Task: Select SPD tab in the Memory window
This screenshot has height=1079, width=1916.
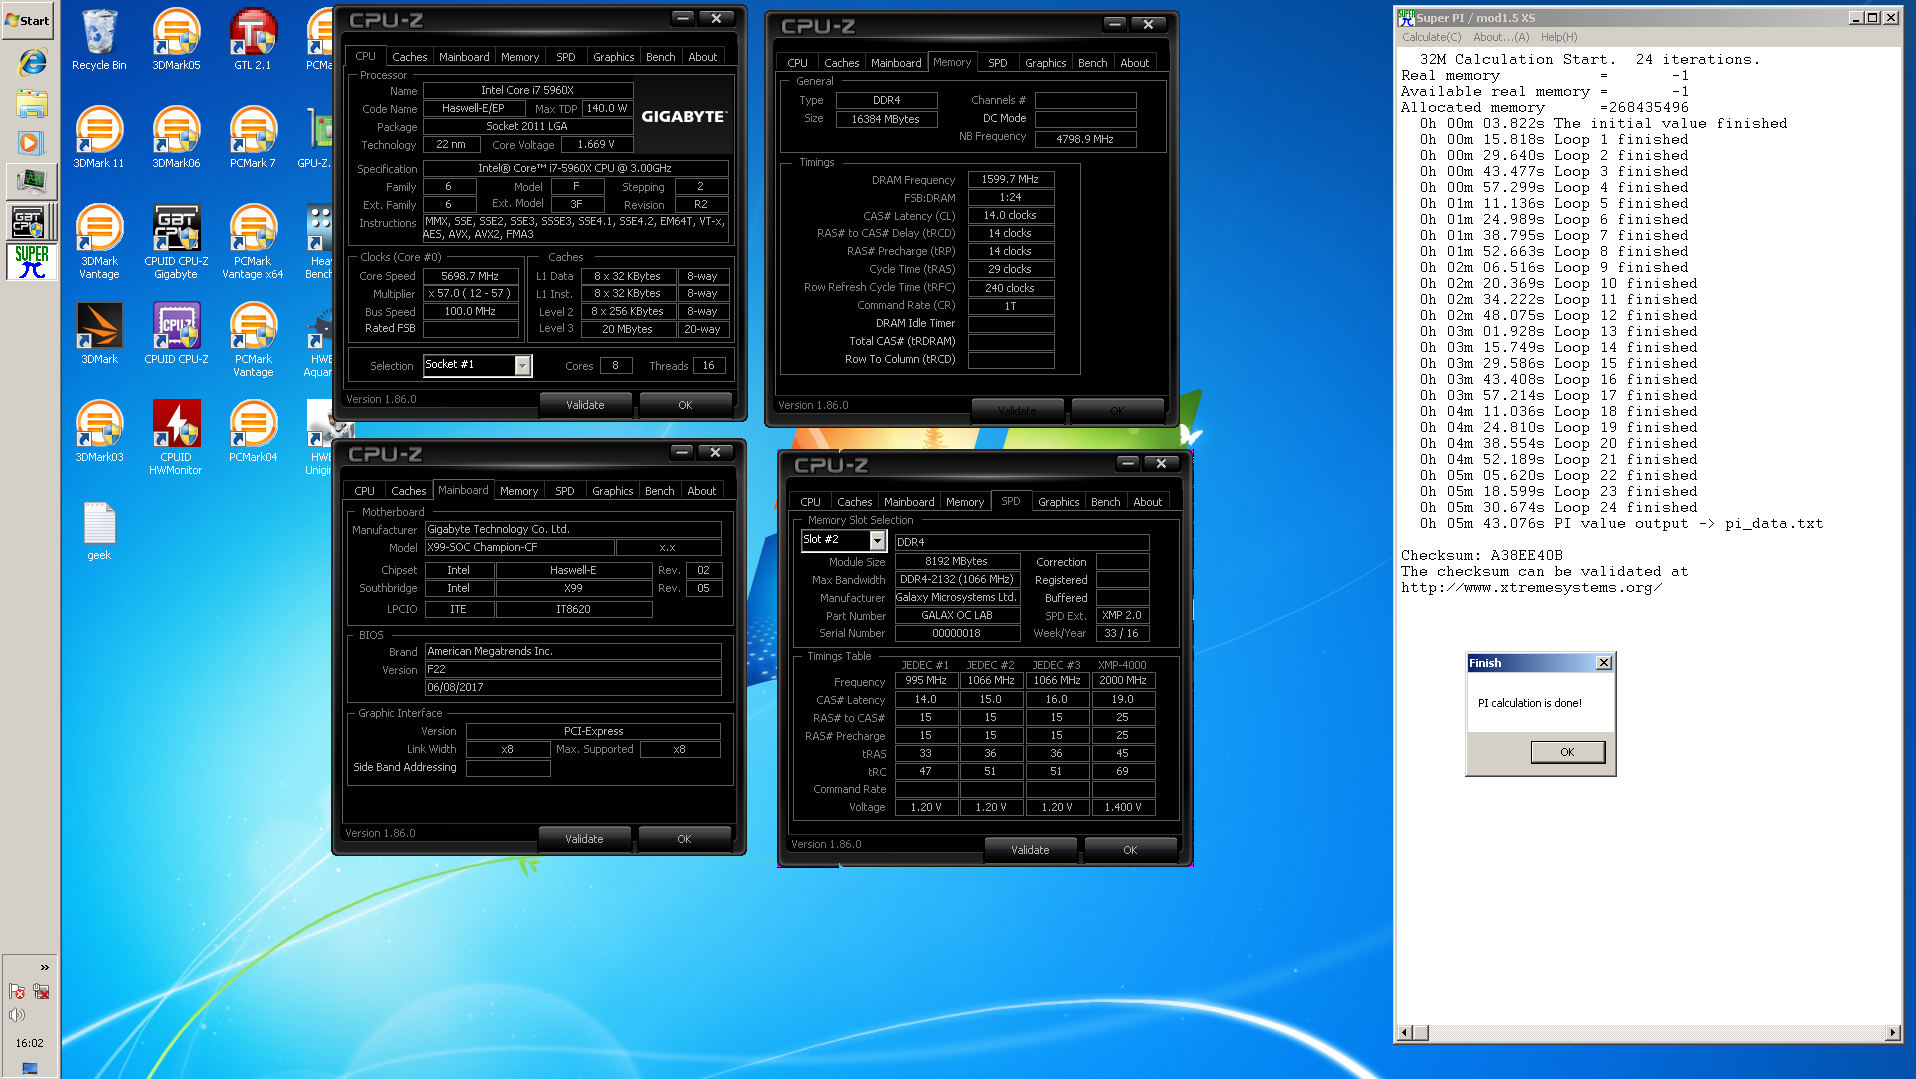Action: pos(997,62)
